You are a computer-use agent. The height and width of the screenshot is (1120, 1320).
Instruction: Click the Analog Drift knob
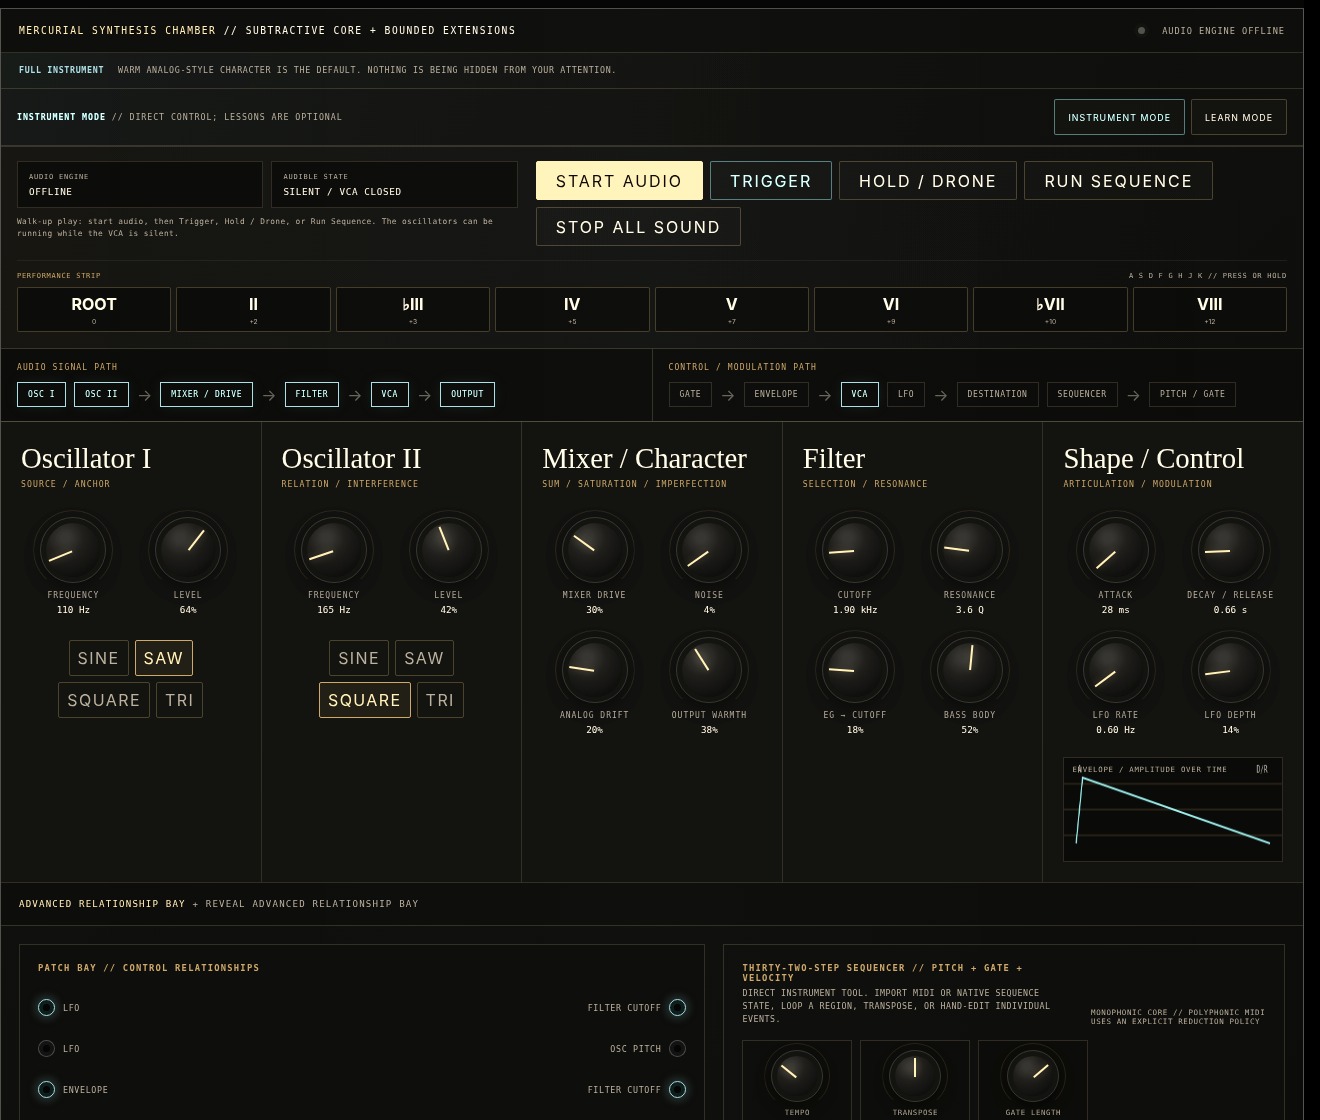(594, 670)
